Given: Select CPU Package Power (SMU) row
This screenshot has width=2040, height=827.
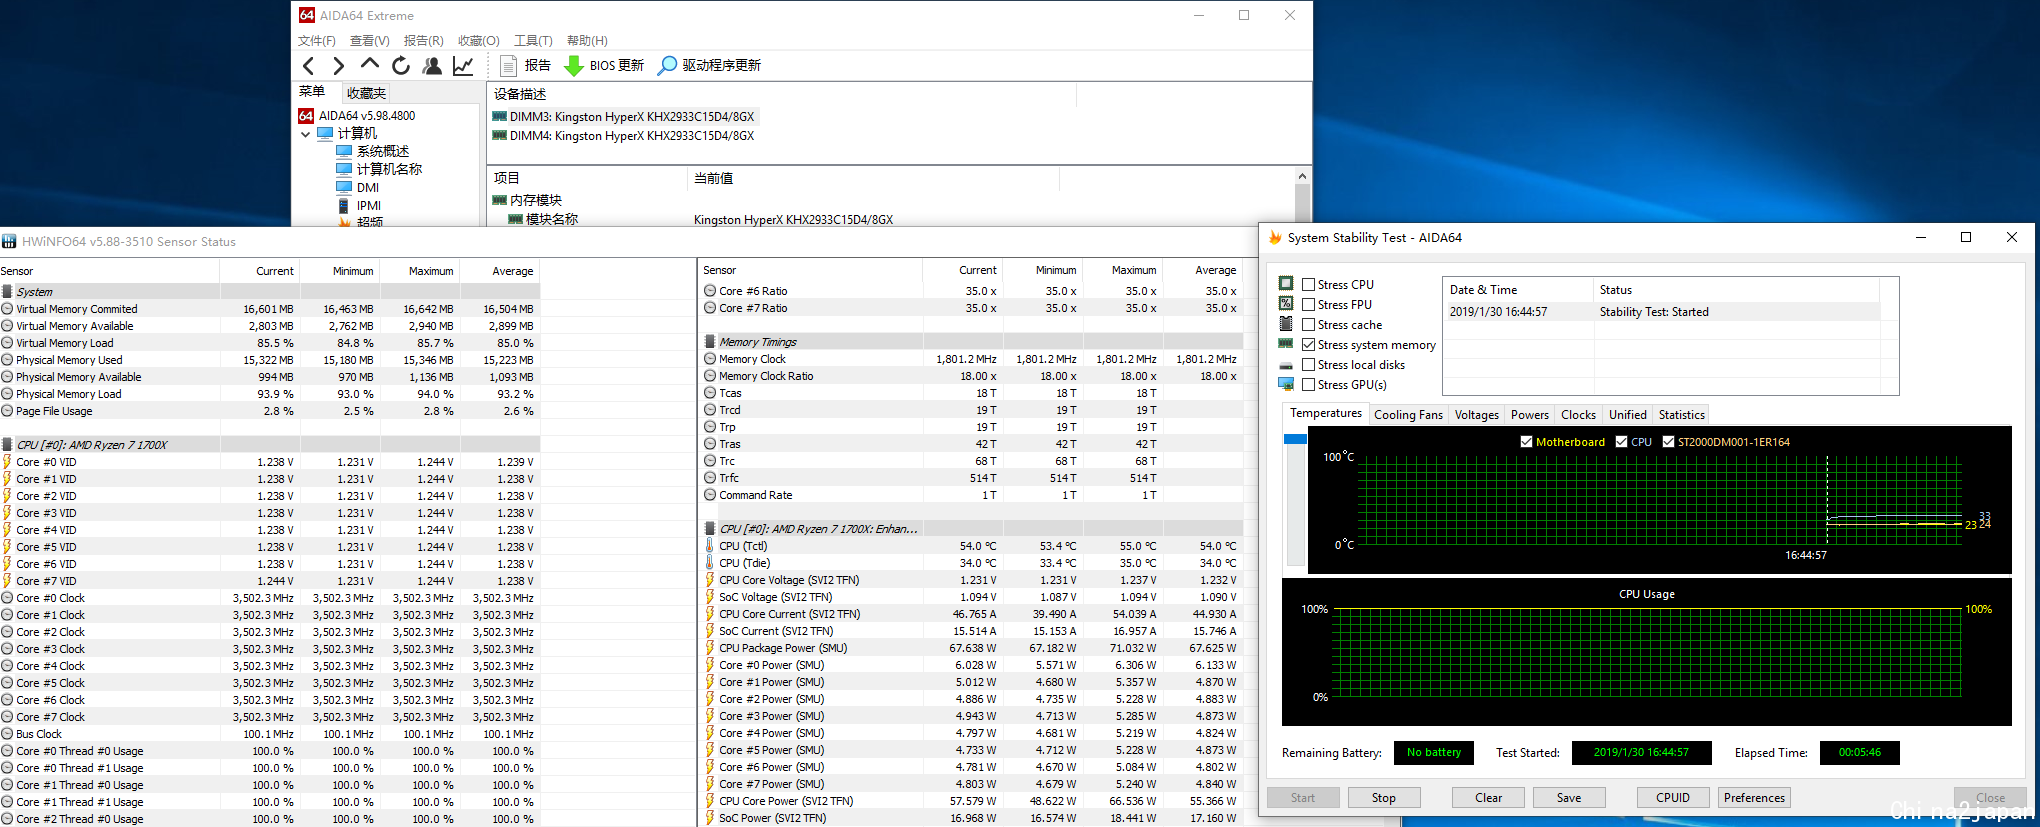Looking at the screenshot, I should (x=972, y=648).
